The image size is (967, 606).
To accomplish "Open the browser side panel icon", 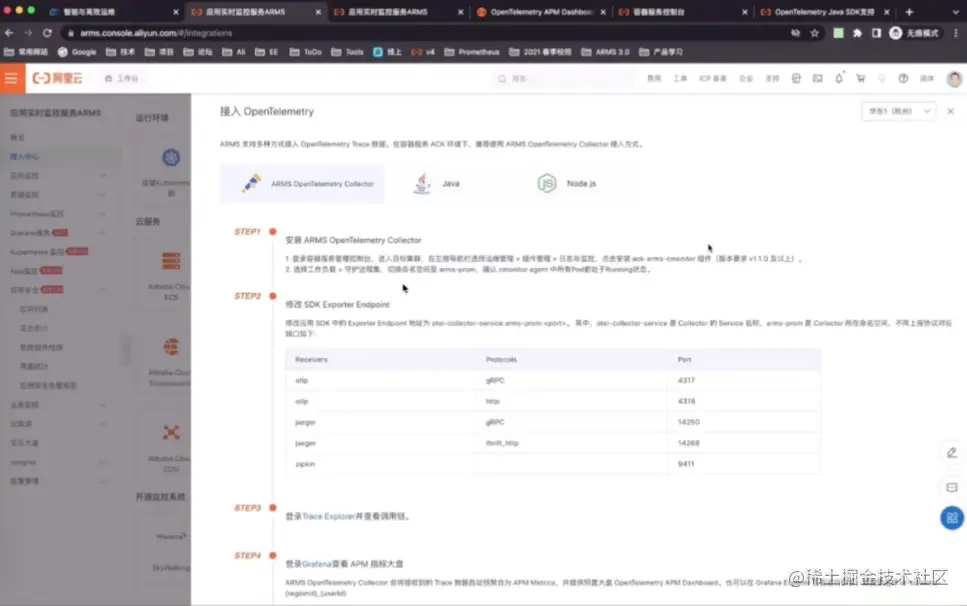I will click(x=876, y=33).
